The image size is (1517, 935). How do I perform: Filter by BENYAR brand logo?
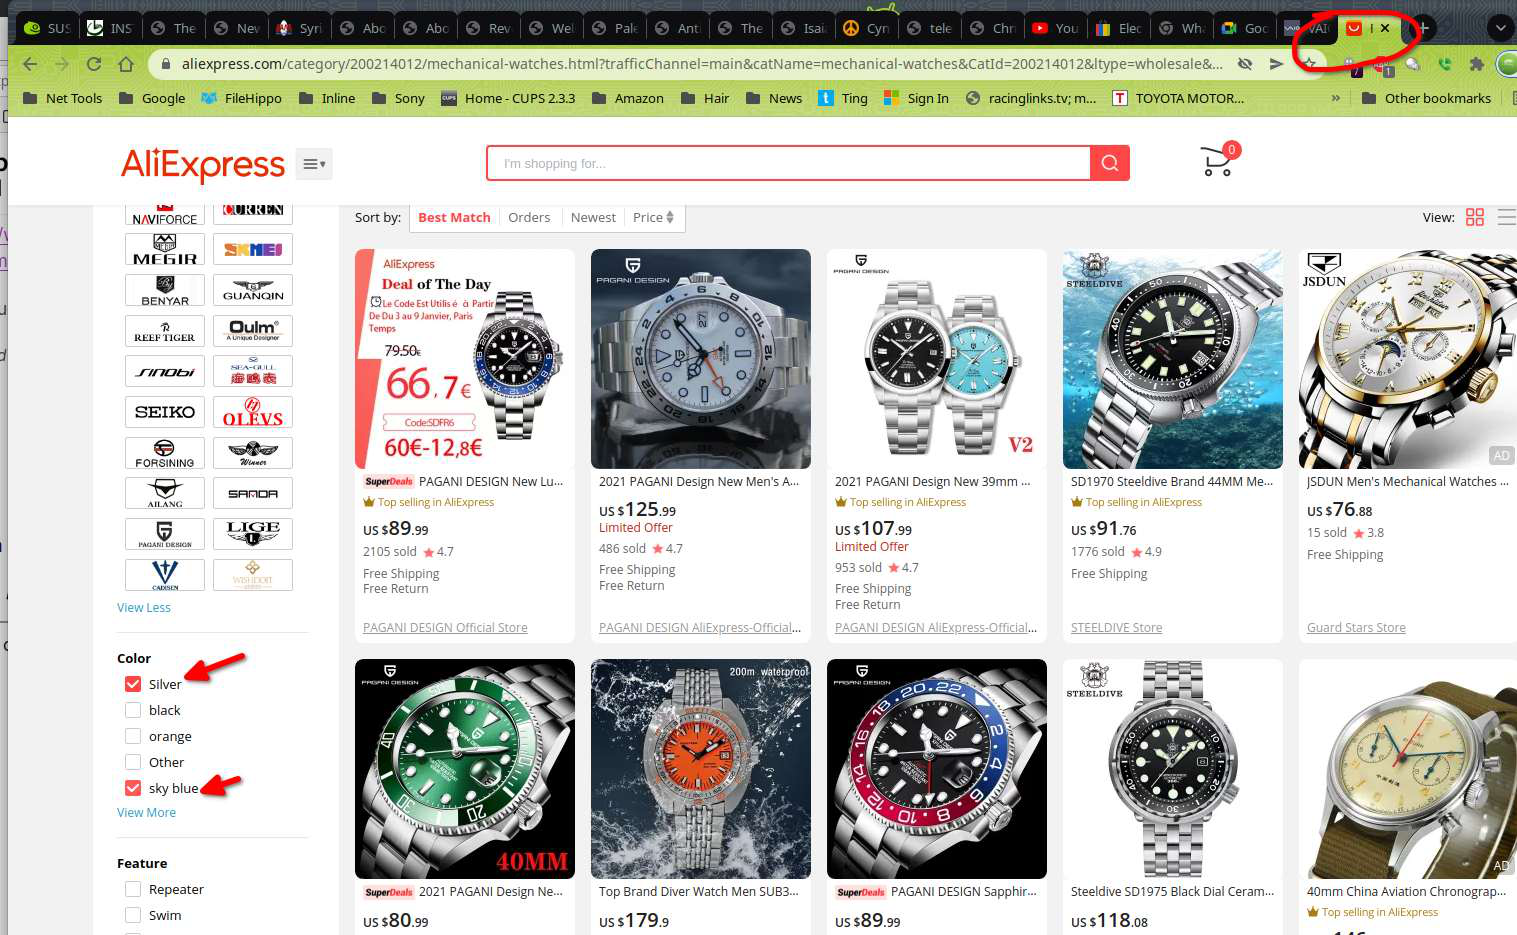(165, 290)
